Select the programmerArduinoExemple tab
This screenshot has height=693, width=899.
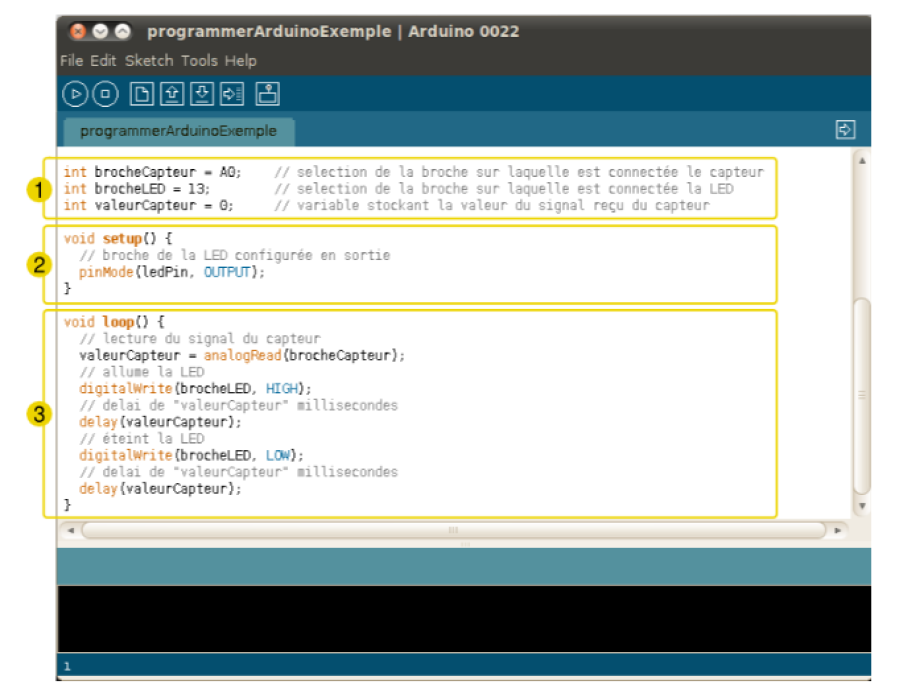coord(178,131)
